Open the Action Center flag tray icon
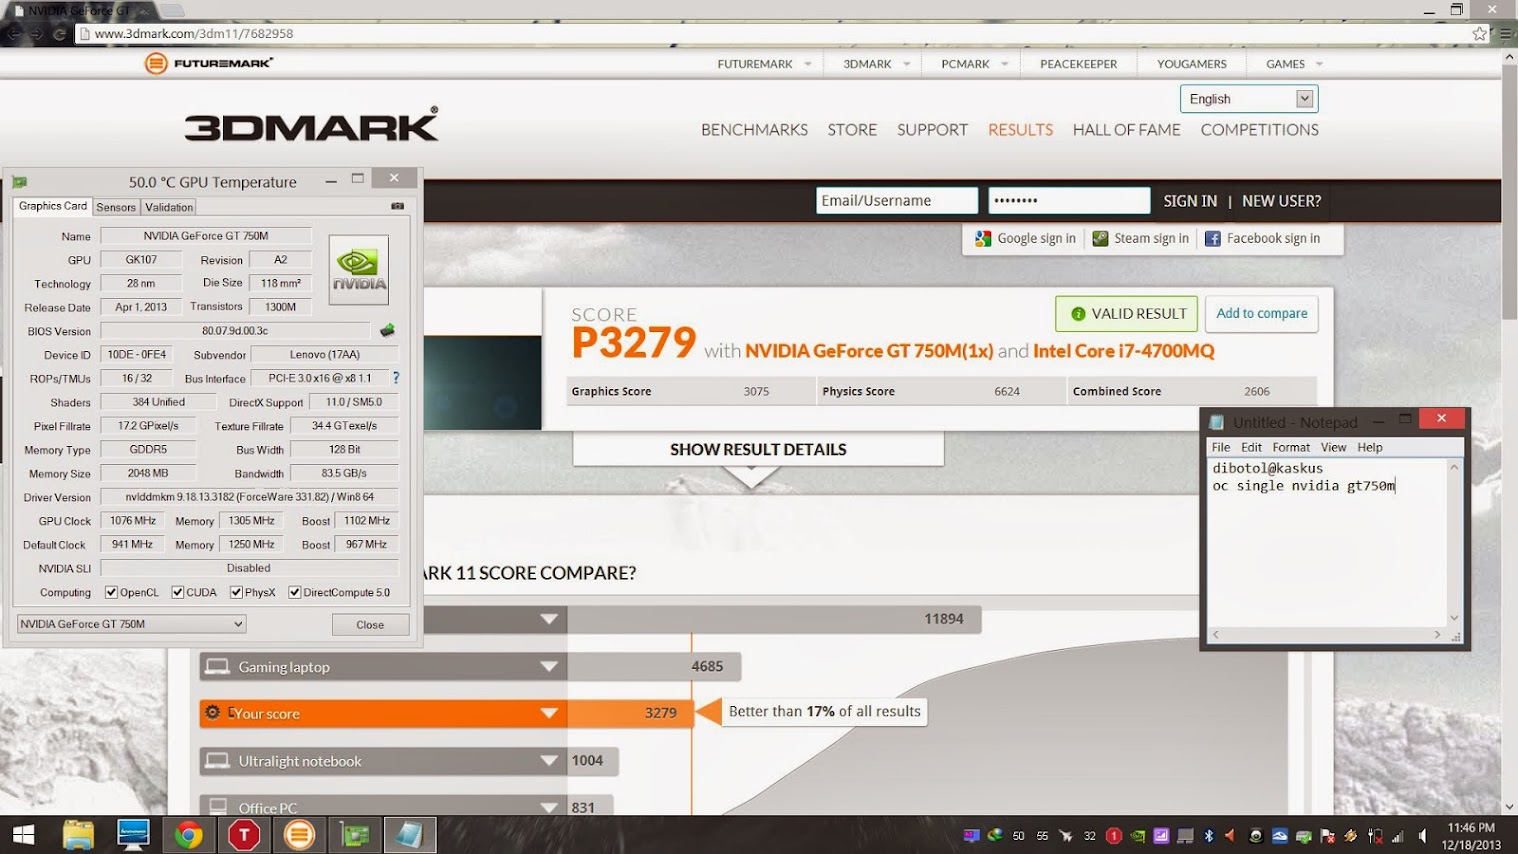The width and height of the screenshot is (1518, 854). (x=1327, y=836)
